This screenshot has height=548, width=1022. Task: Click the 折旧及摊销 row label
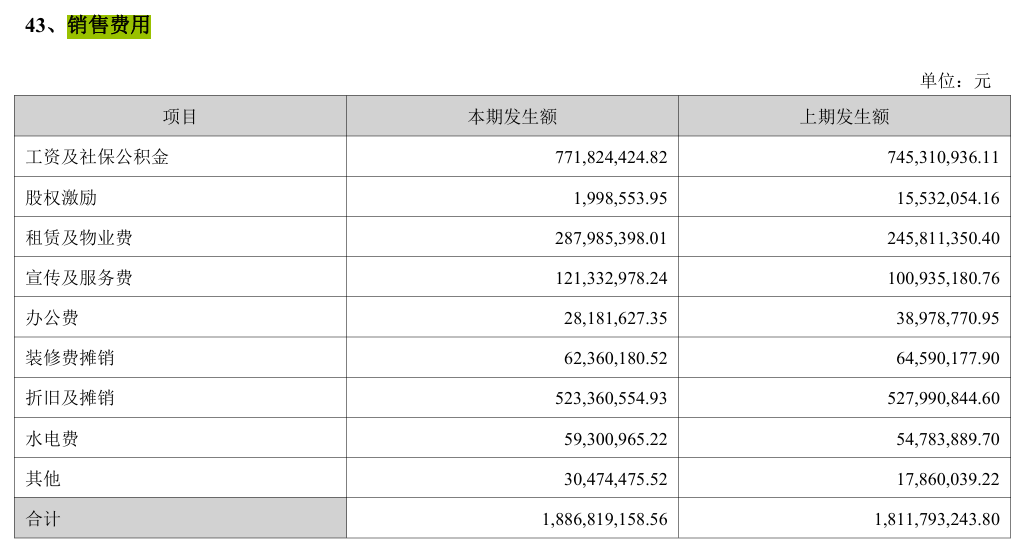pos(70,398)
